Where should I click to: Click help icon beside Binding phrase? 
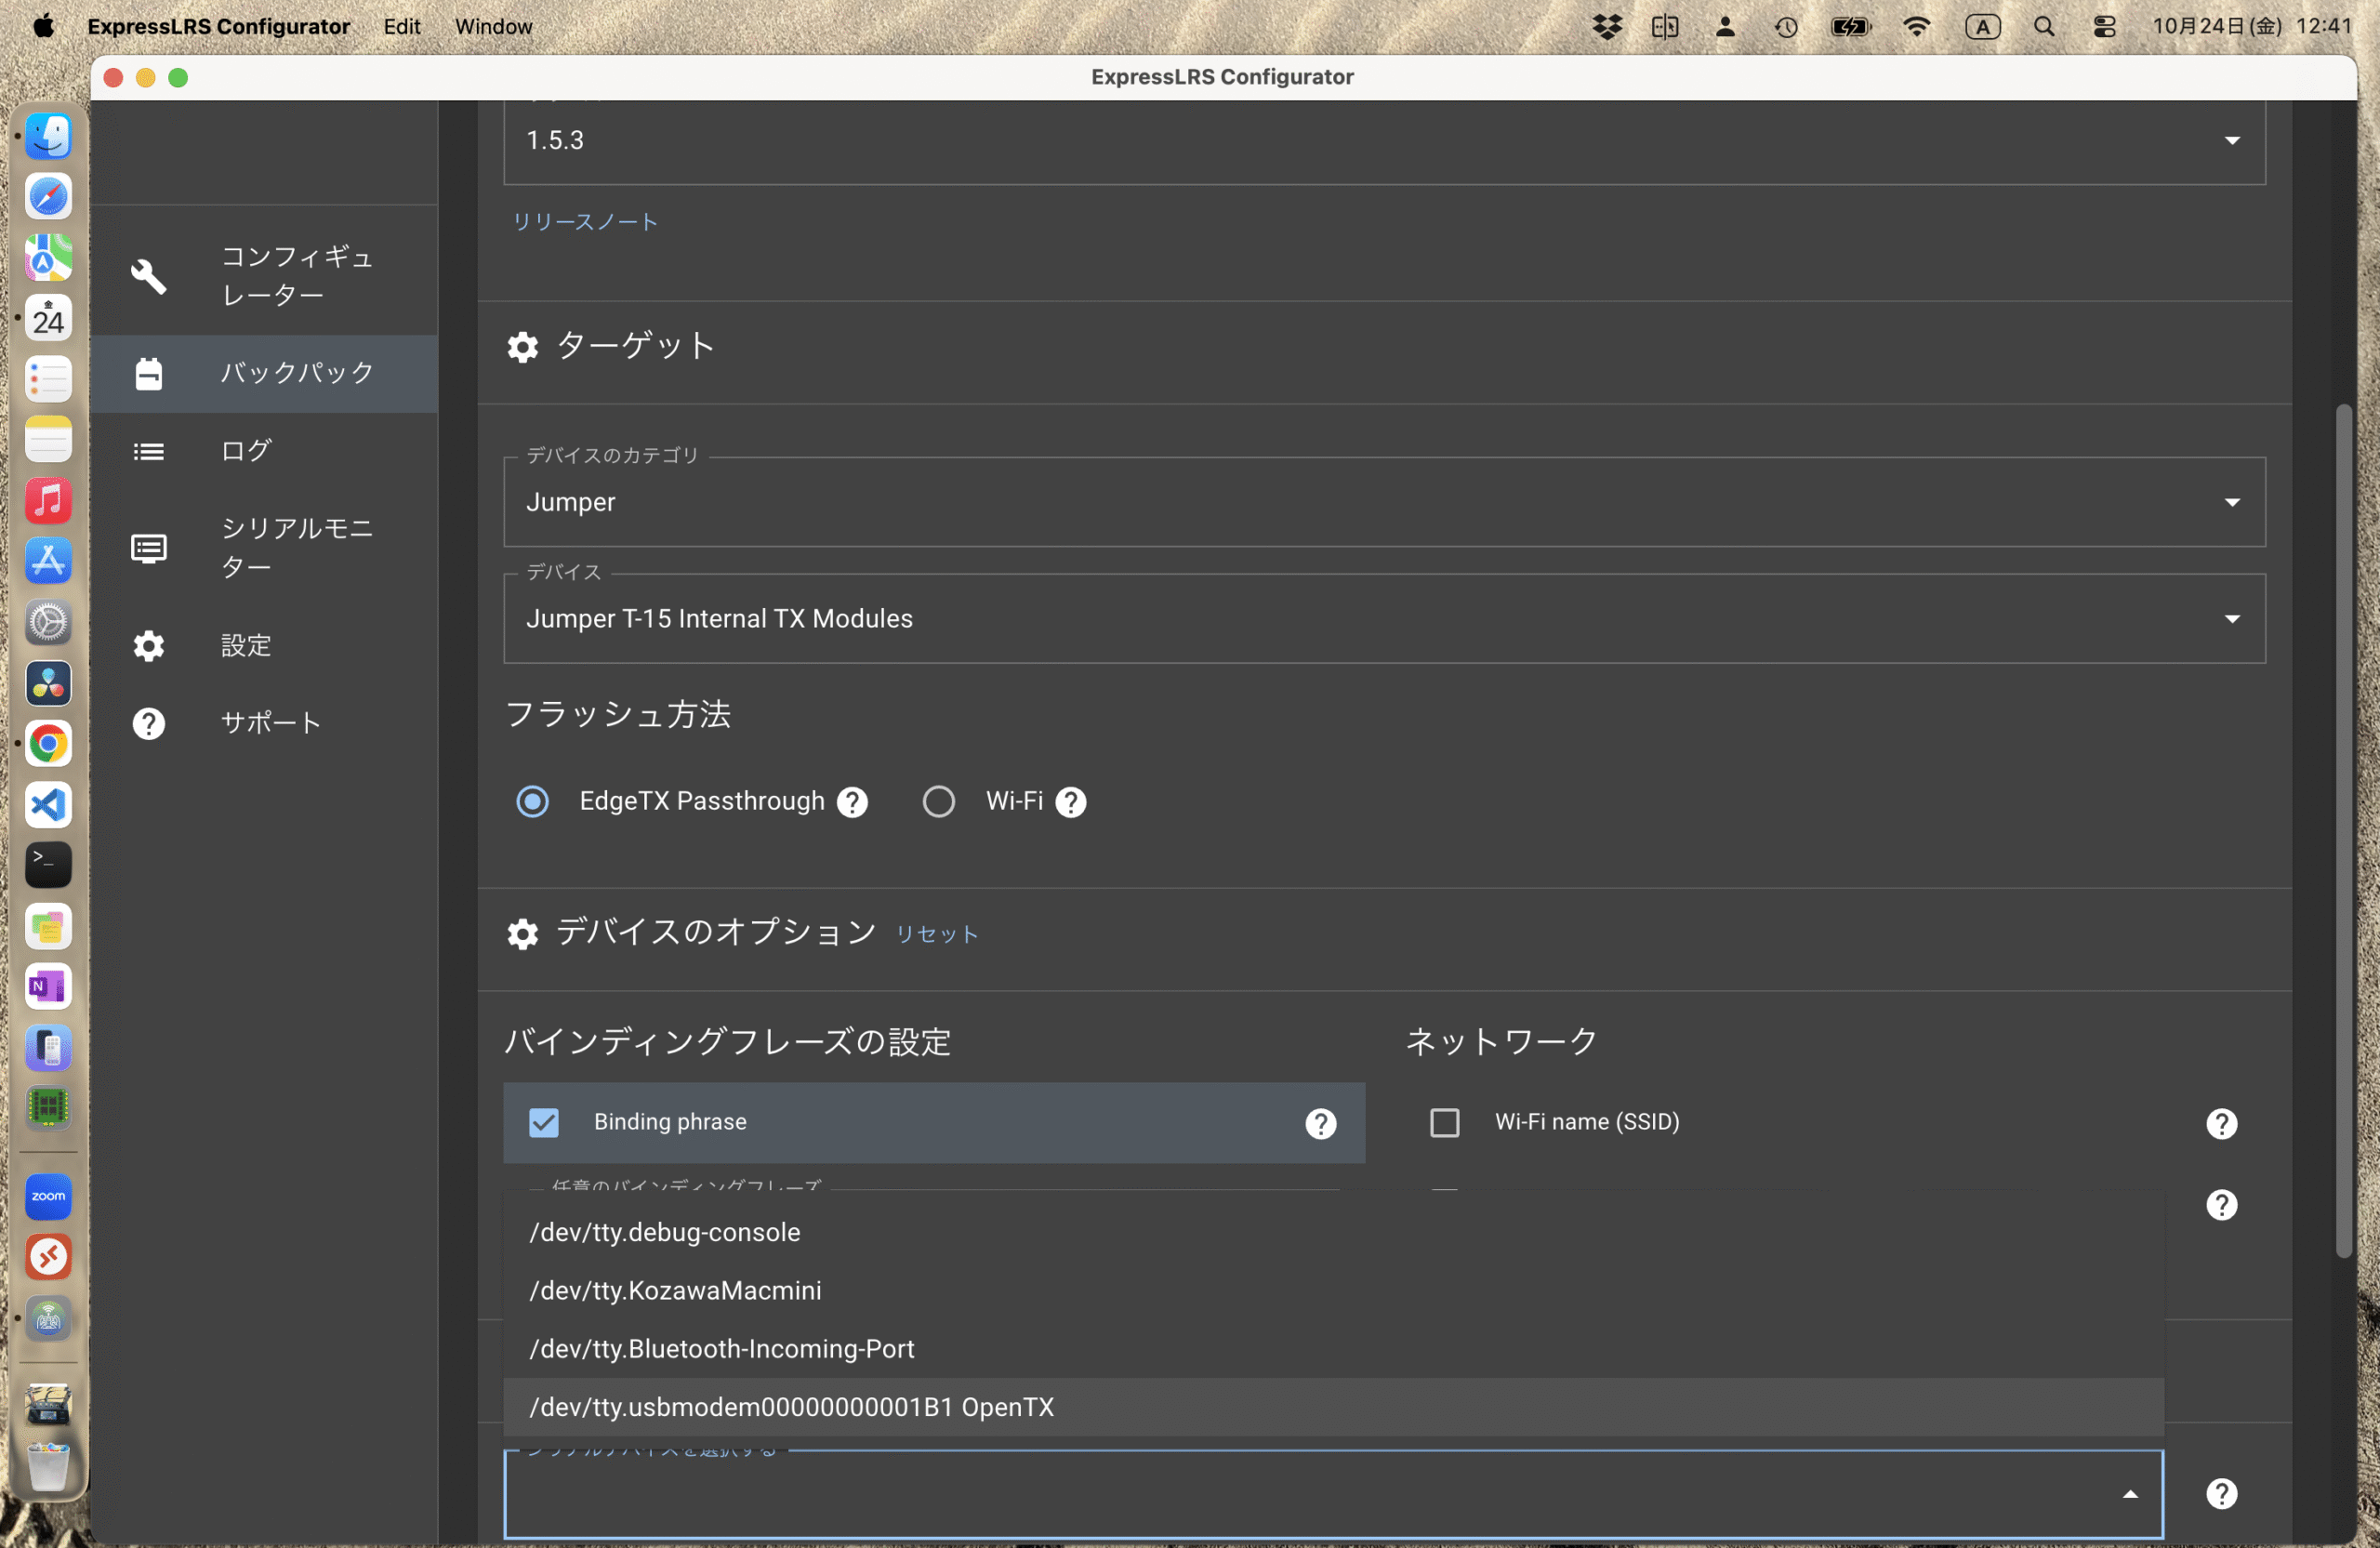point(1320,1123)
